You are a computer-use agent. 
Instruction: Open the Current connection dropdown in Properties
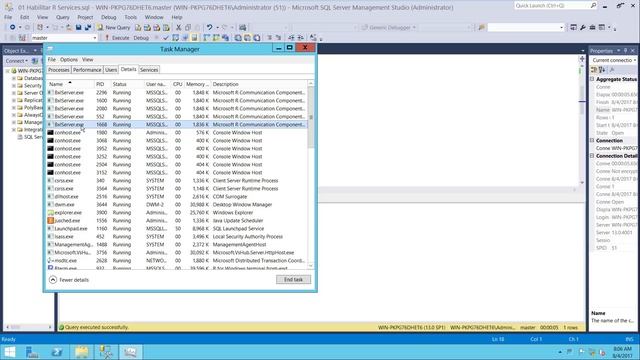click(x=635, y=60)
